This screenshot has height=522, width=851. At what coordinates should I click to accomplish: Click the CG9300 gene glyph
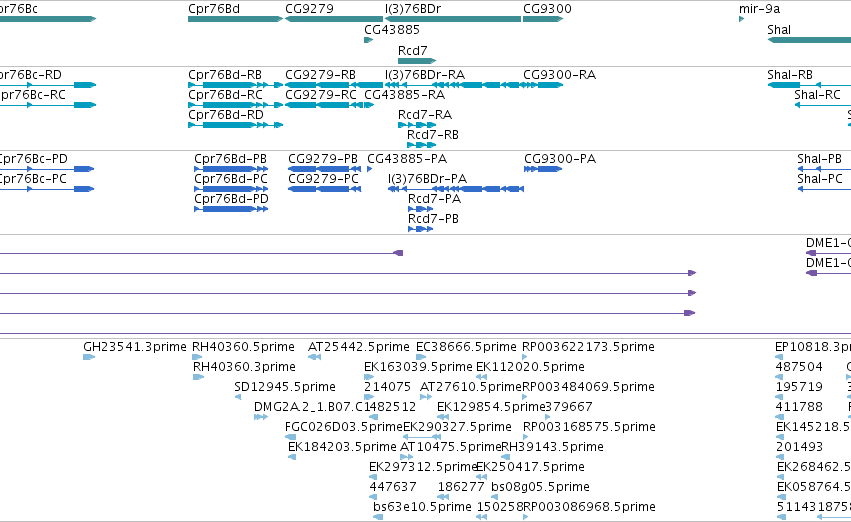click(543, 19)
